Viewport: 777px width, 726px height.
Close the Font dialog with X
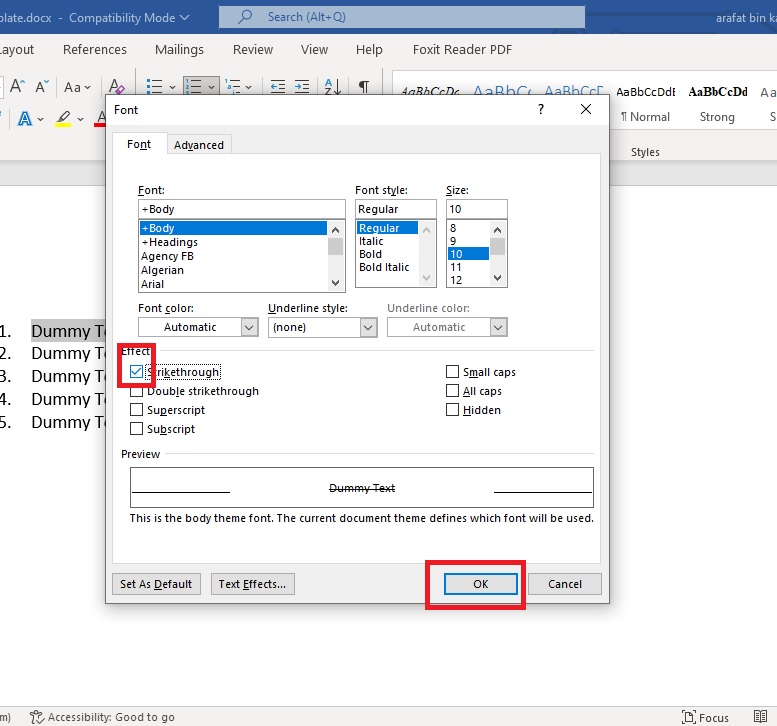(x=586, y=109)
